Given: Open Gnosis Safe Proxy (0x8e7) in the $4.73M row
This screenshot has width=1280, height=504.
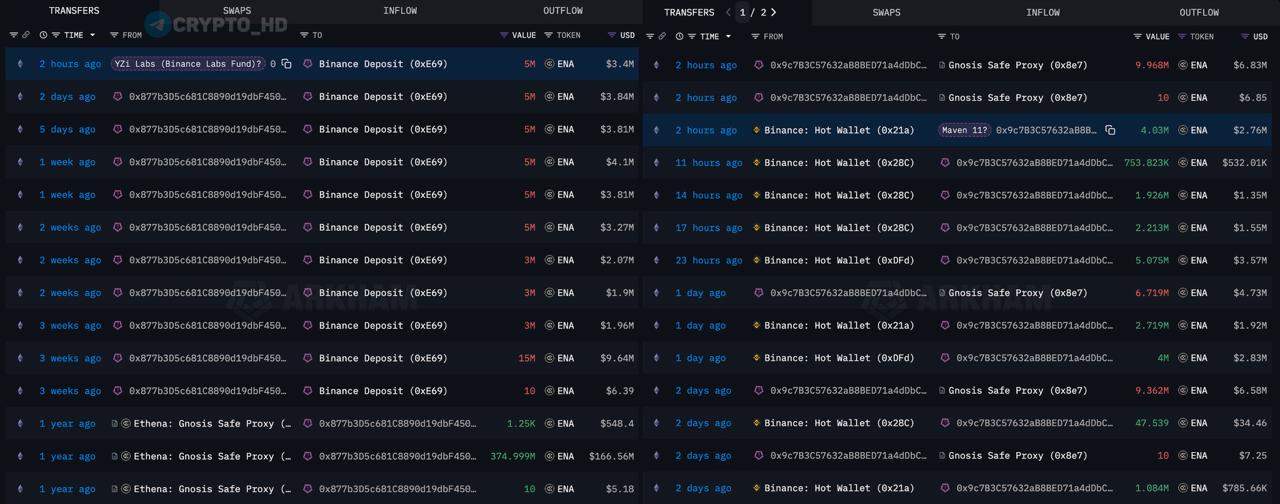Looking at the screenshot, I should point(1017,293).
